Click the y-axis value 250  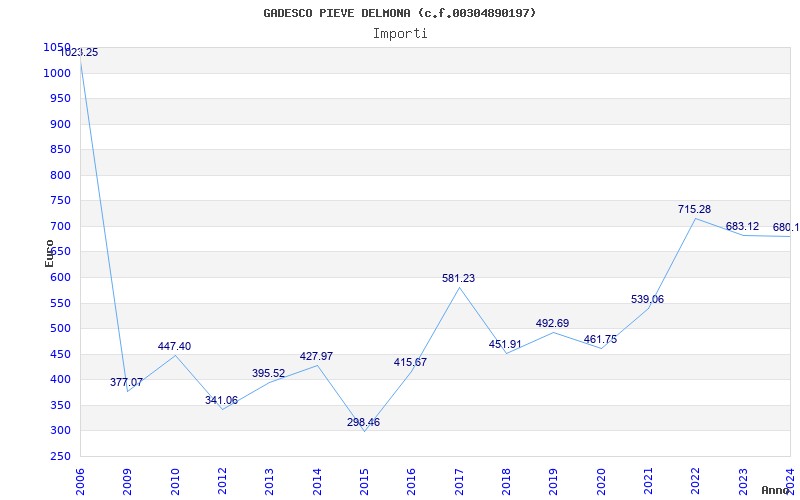click(60, 457)
